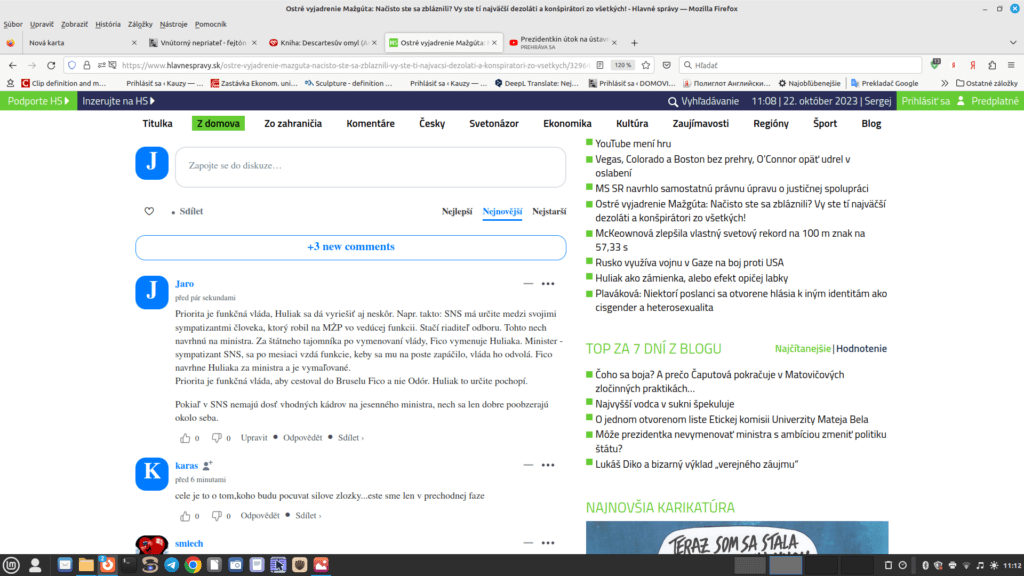Screen dimensions: 1024x576
Task: Open the Záložky menu
Action: tap(140, 24)
